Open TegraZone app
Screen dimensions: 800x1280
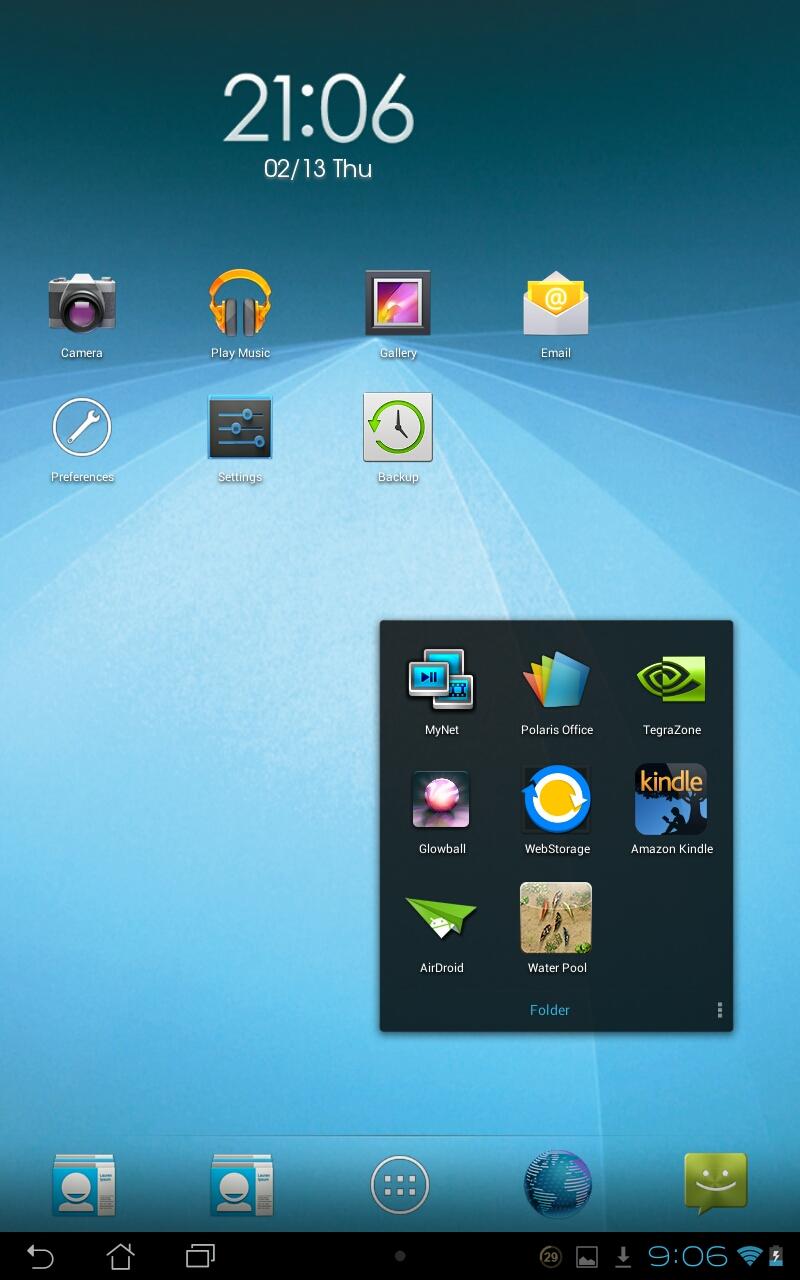672,680
